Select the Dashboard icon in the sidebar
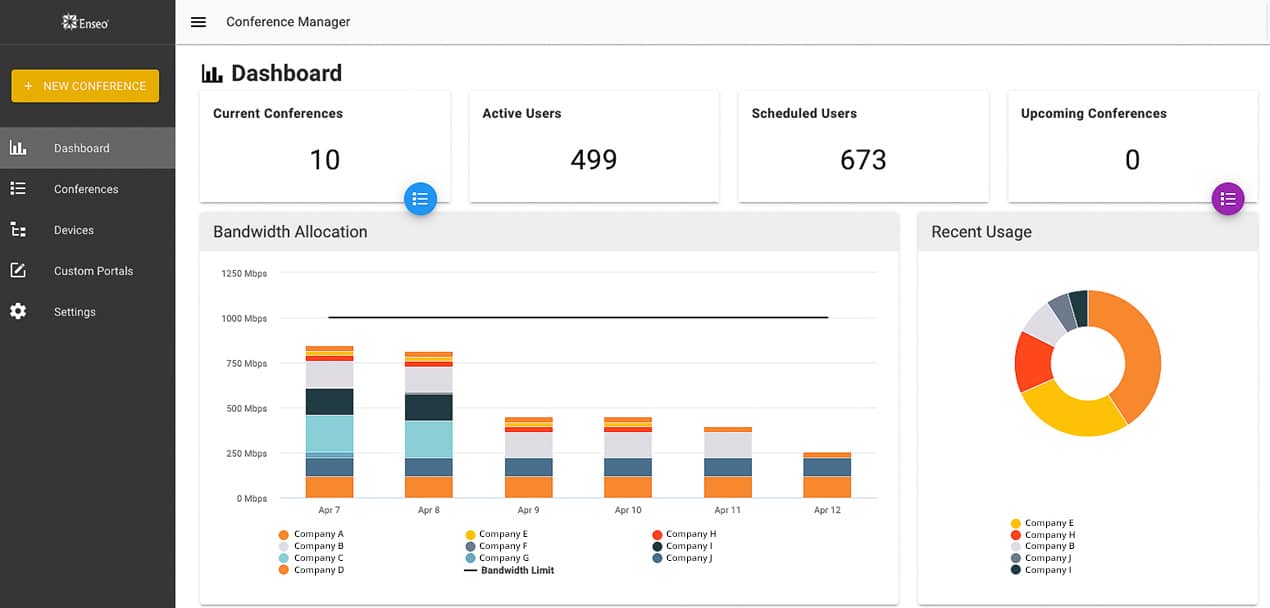This screenshot has width=1270, height=608. pyautogui.click(x=18, y=147)
